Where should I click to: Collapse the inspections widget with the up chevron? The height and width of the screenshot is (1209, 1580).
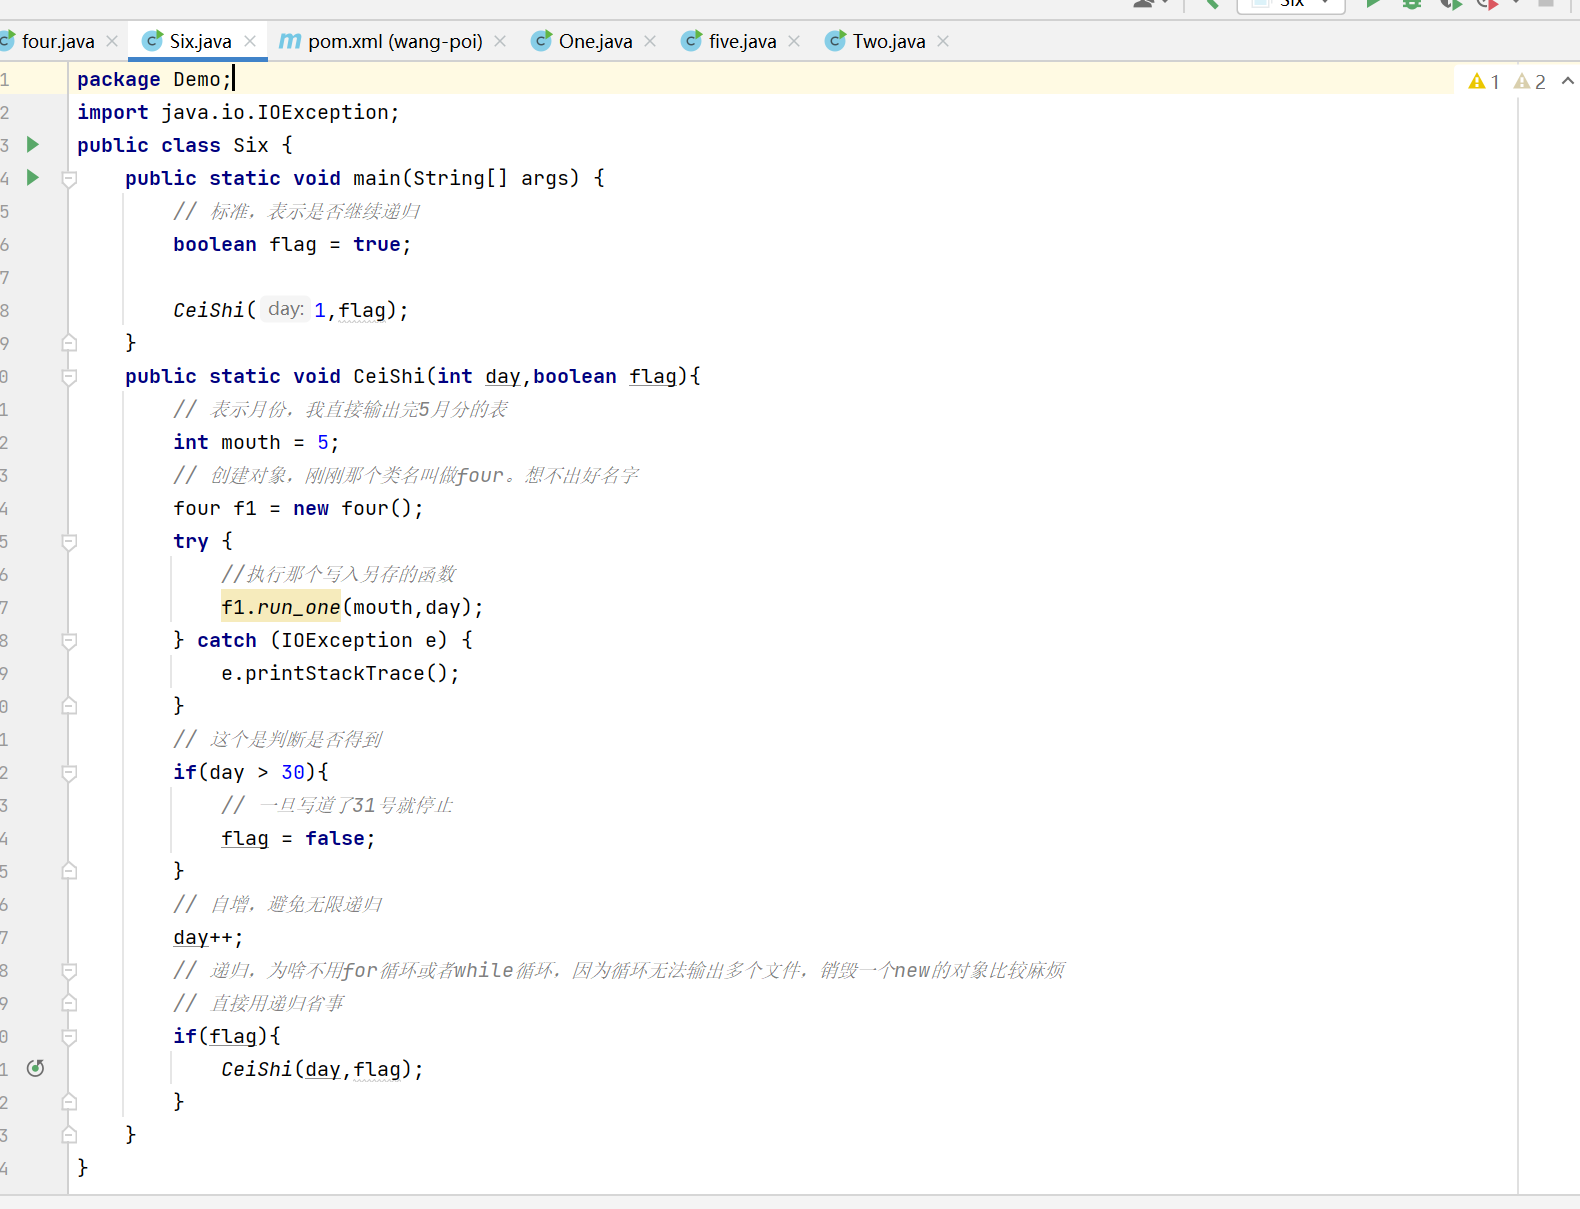click(x=1567, y=81)
